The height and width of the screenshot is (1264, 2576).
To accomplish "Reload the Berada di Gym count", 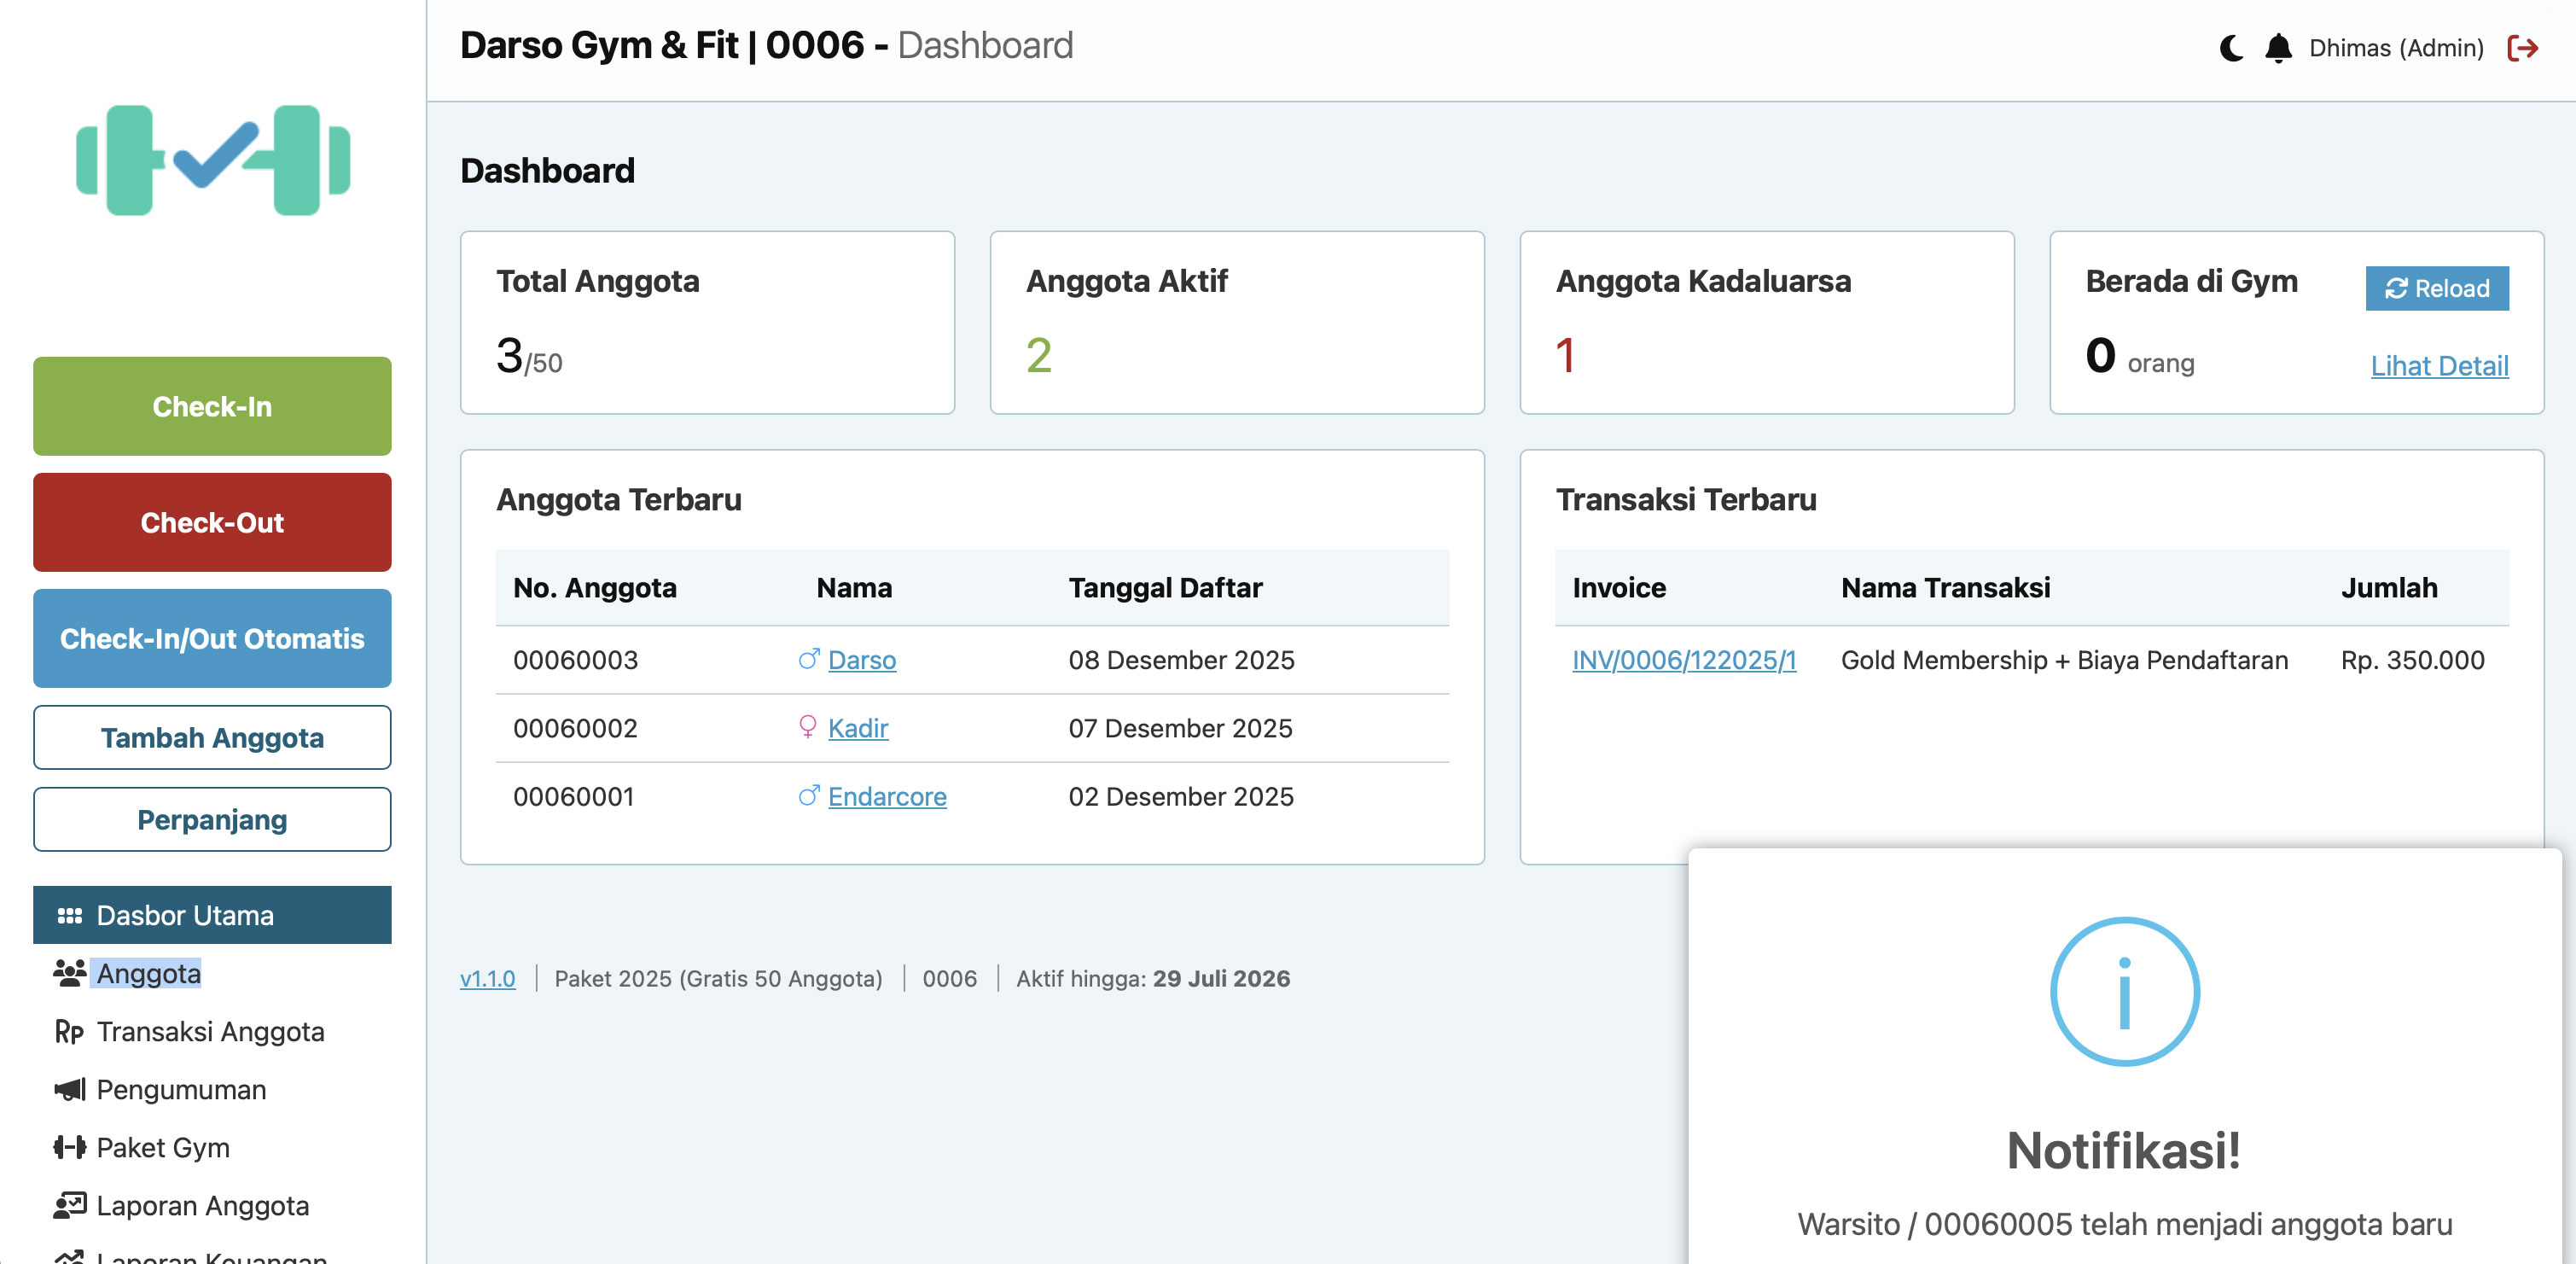I will tap(2436, 288).
